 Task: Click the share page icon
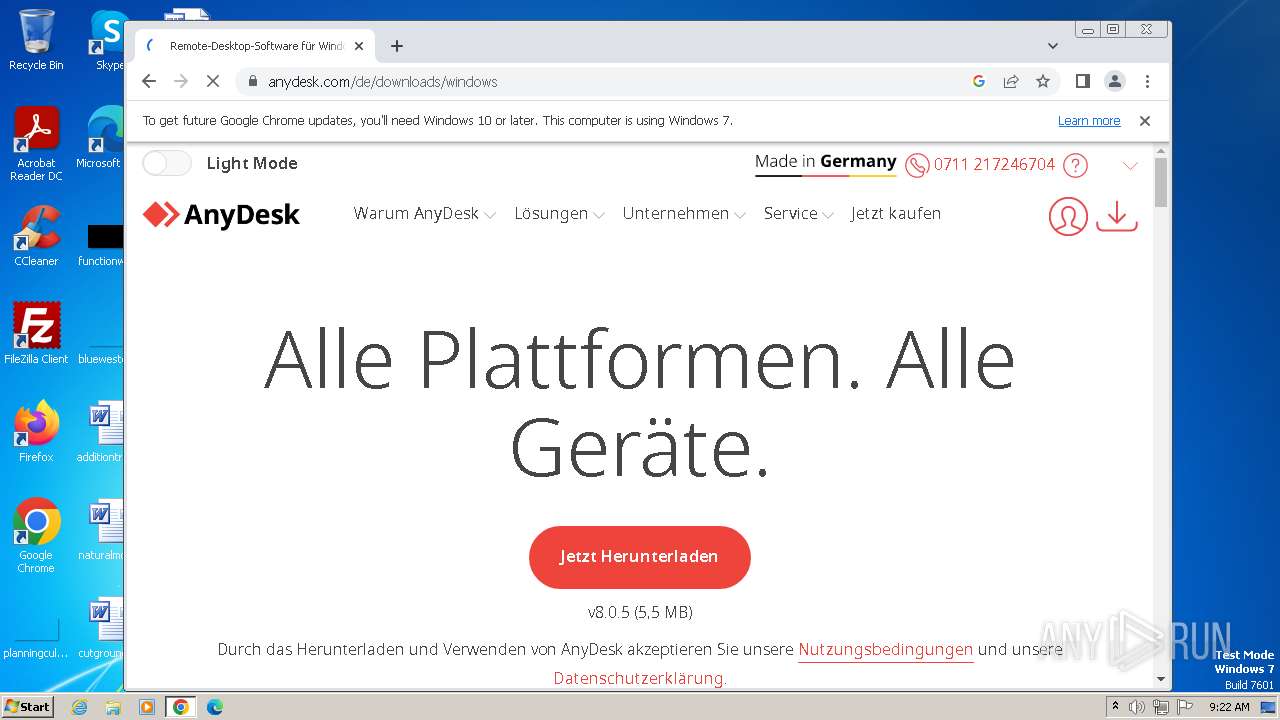coord(1011,81)
